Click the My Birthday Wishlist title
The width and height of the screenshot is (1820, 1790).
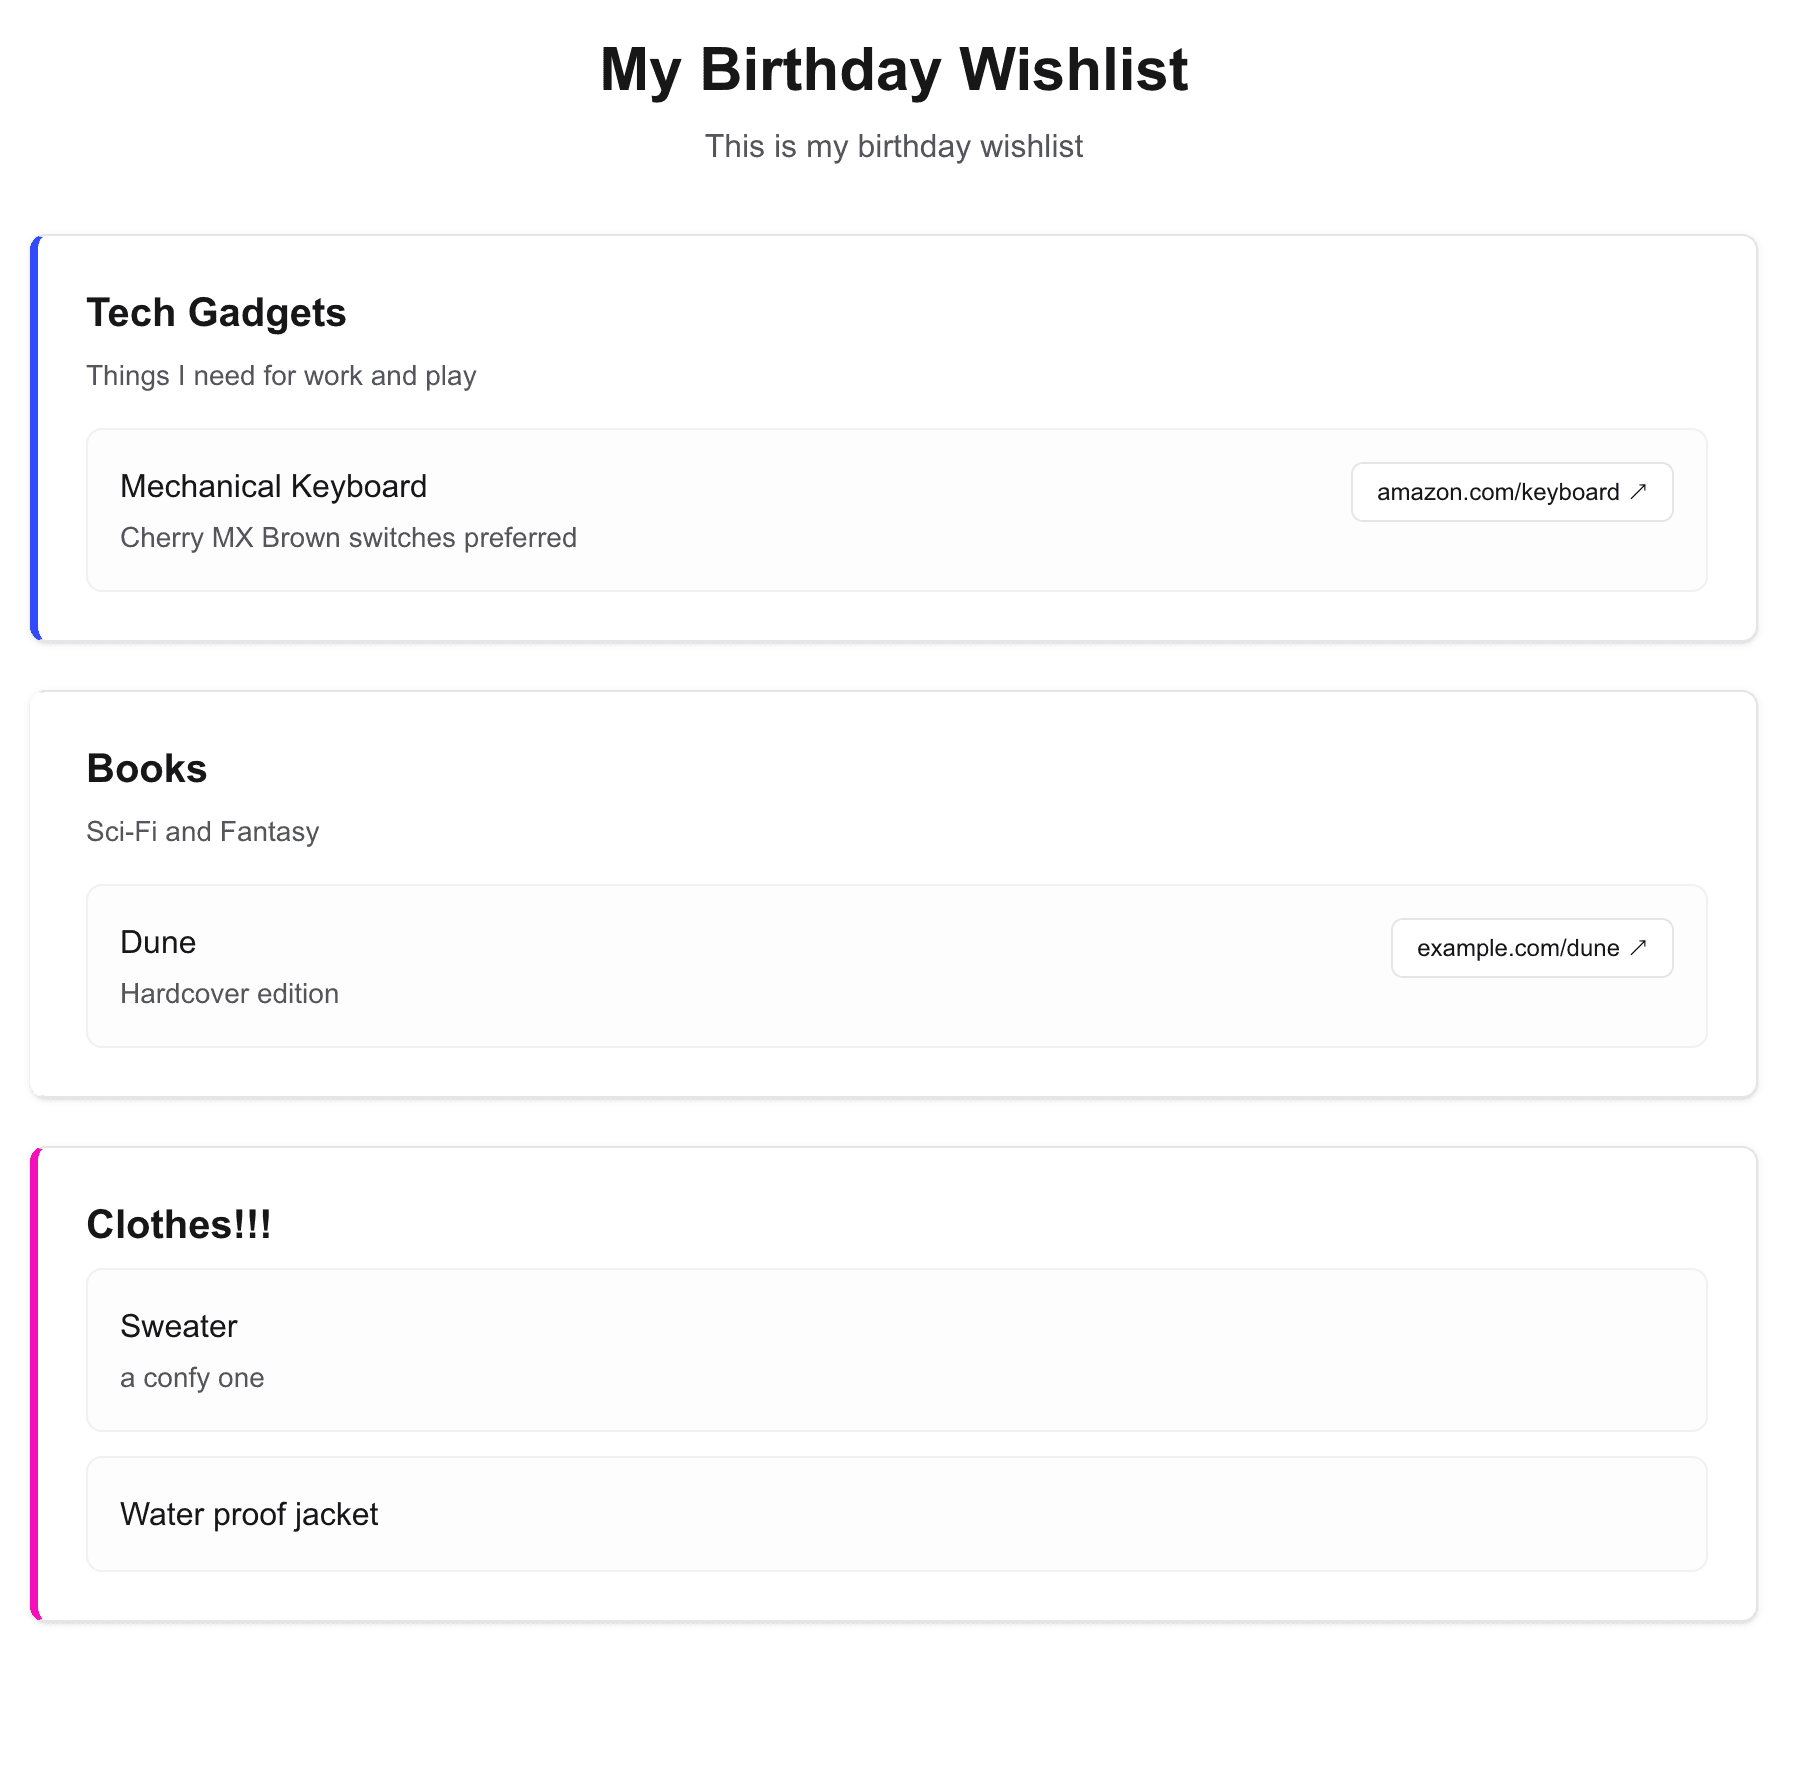point(893,70)
